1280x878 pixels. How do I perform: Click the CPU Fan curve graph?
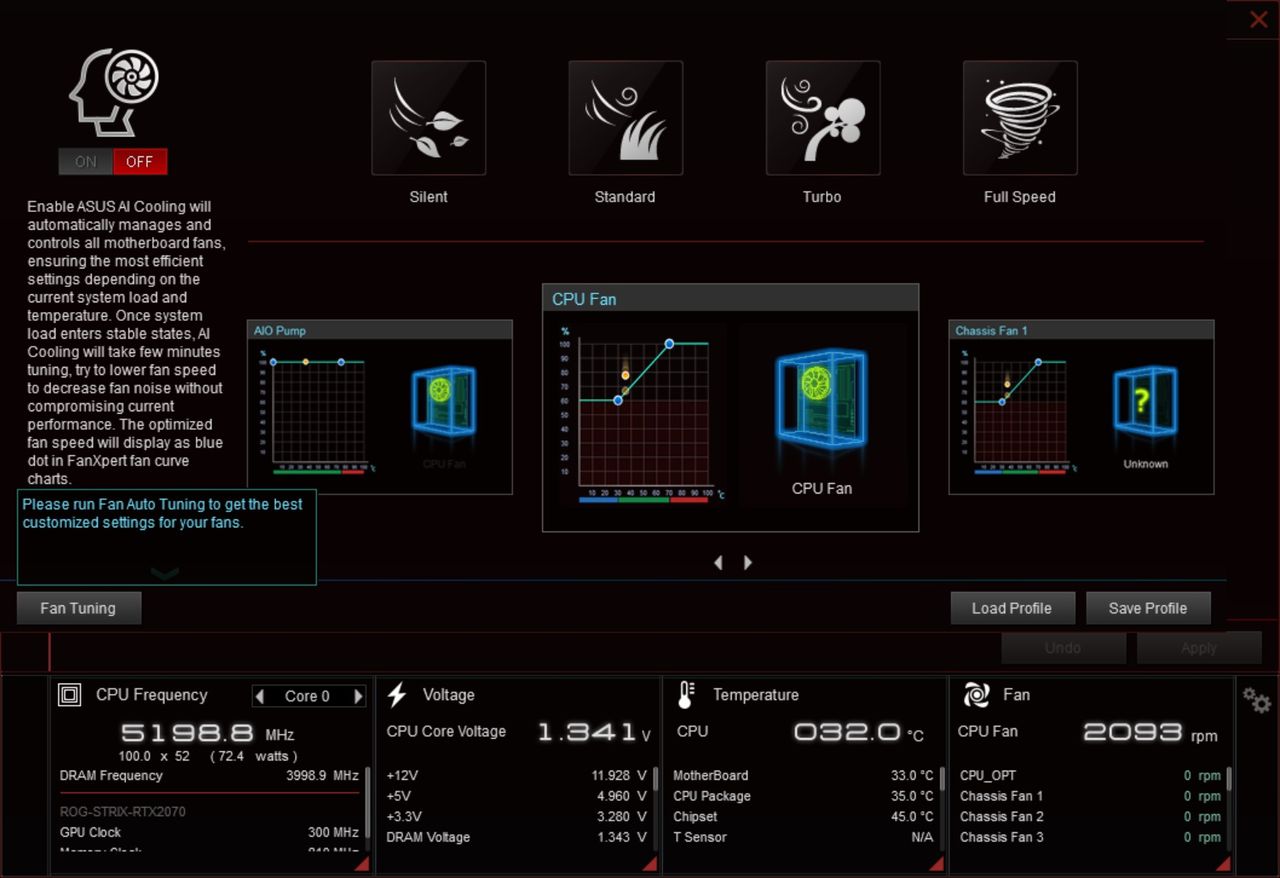[644, 415]
